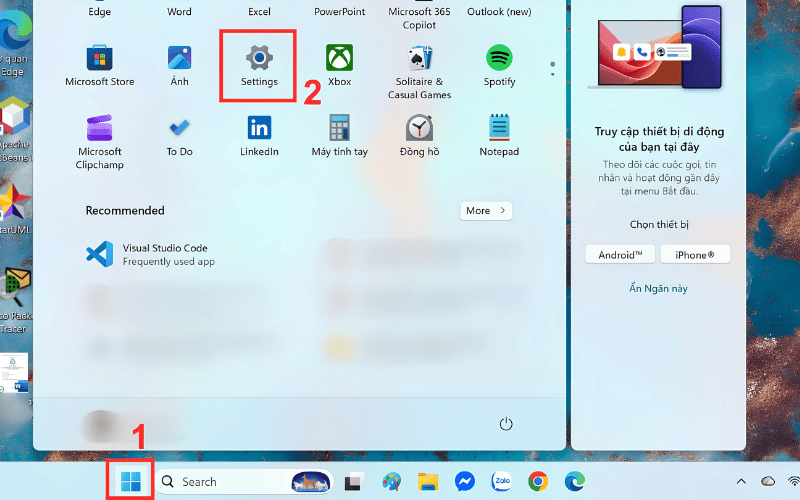The height and width of the screenshot is (500, 800).
Task: Open Zalo on the taskbar
Action: (502, 481)
